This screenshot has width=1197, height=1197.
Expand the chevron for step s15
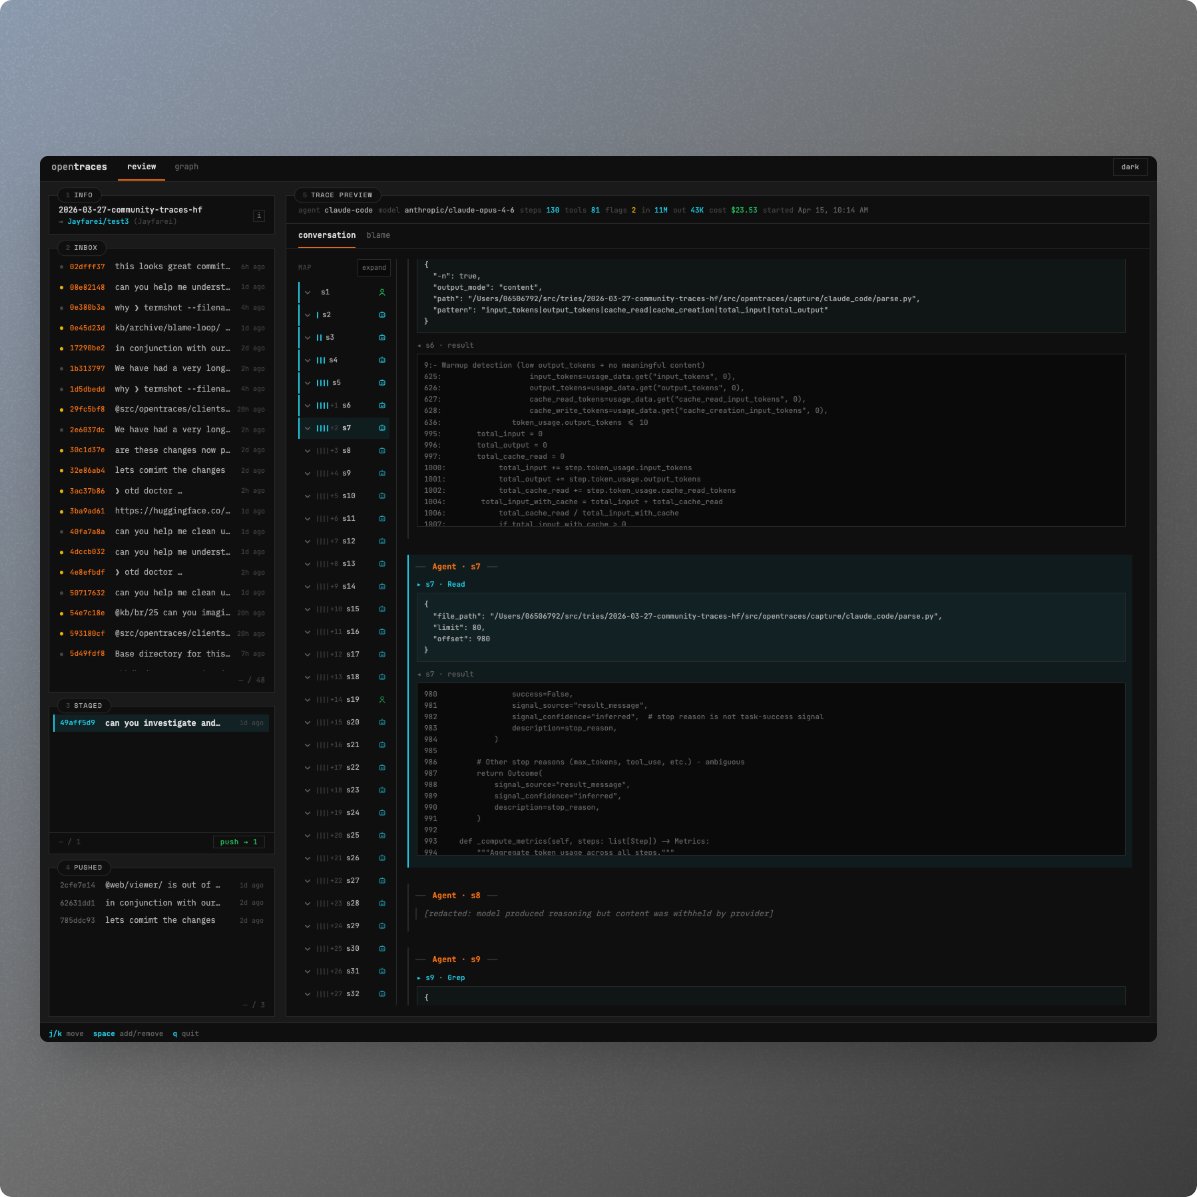click(x=308, y=609)
